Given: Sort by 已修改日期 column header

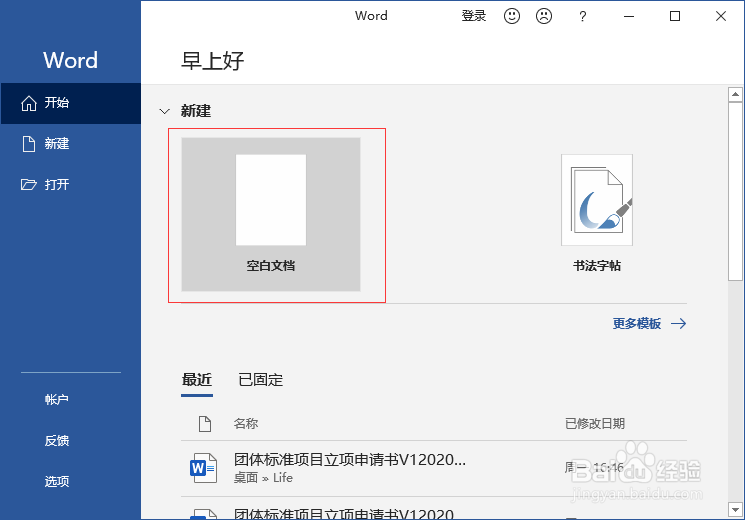Looking at the screenshot, I should coord(594,424).
